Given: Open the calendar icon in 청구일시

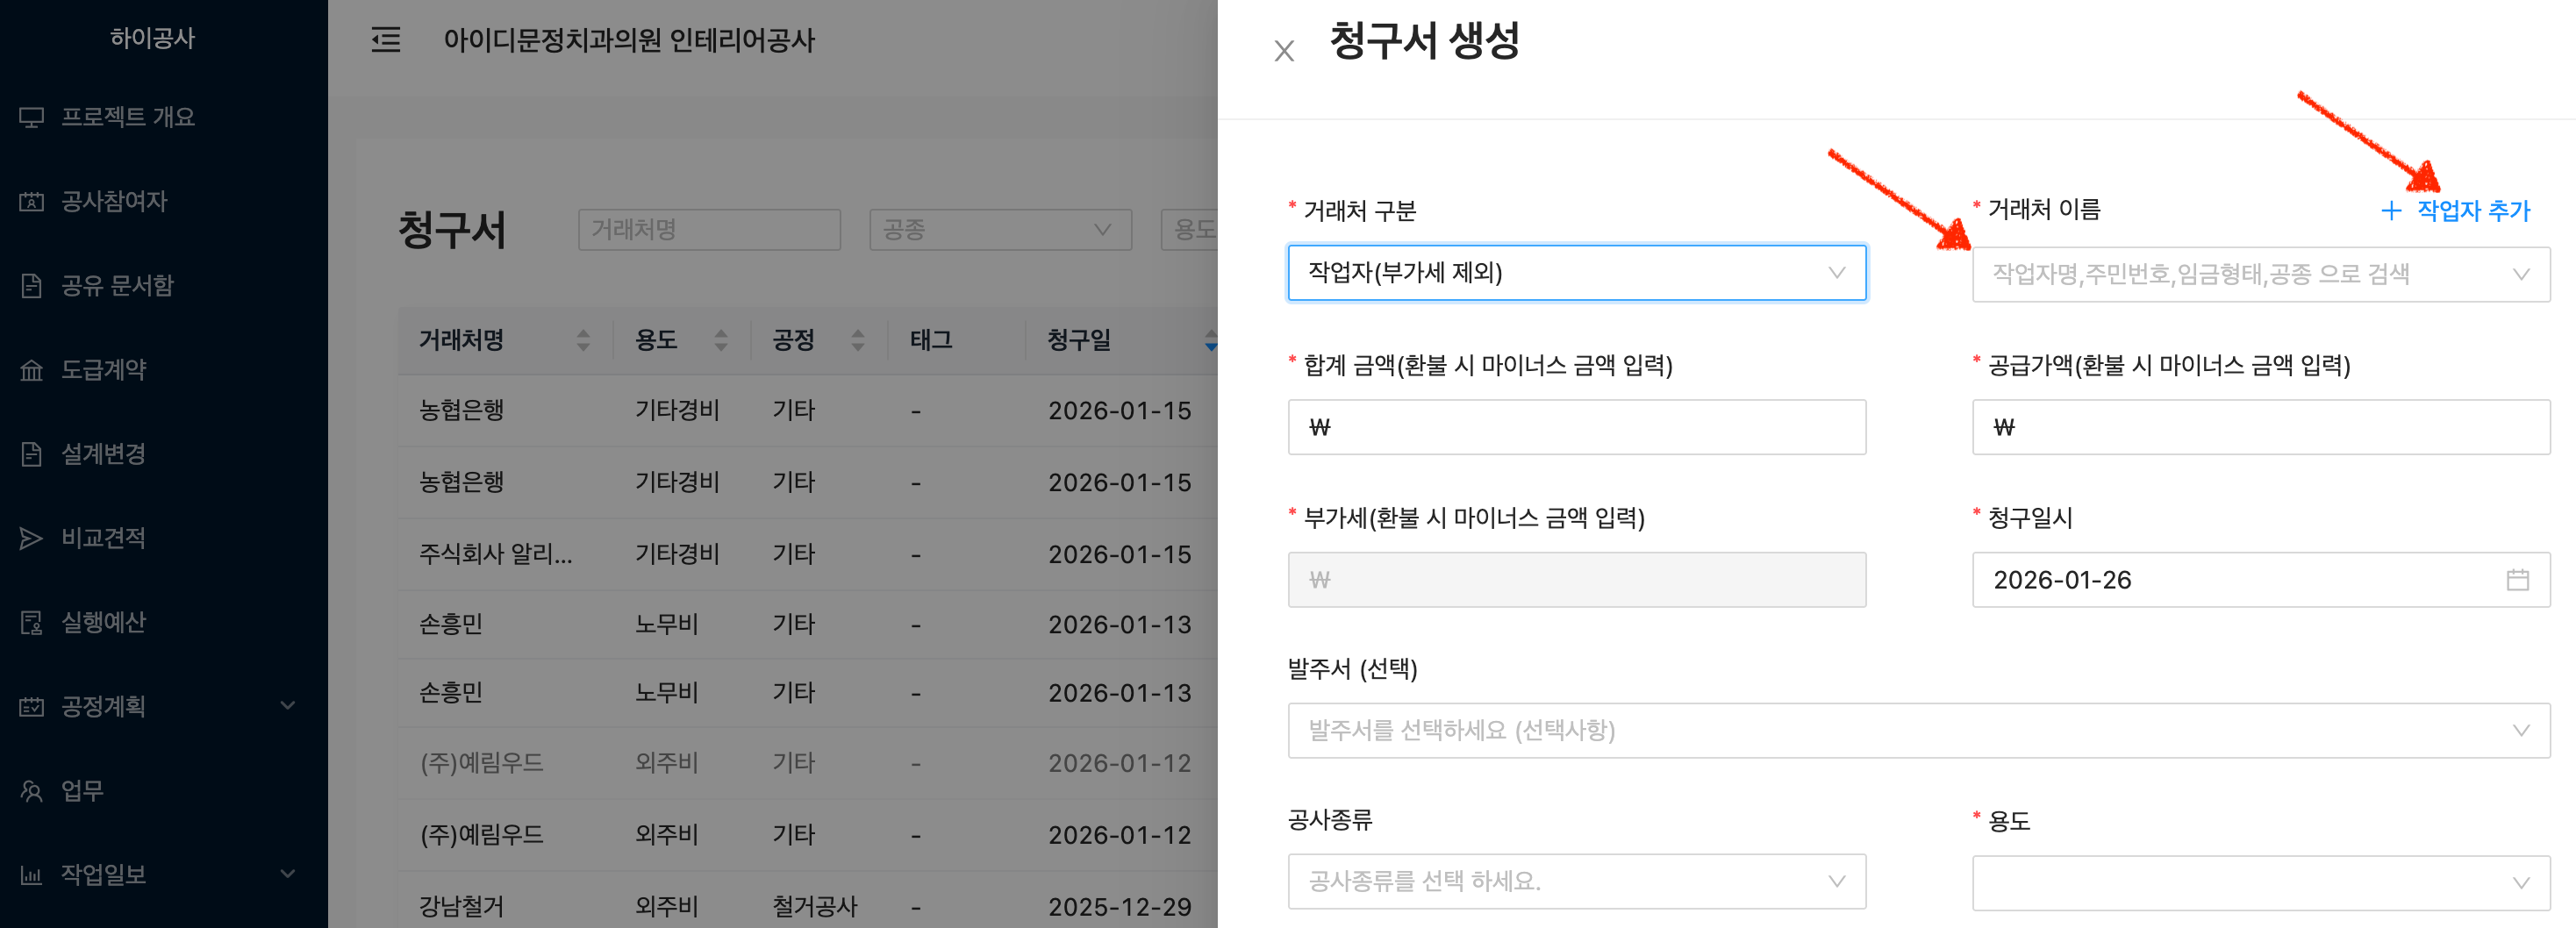Looking at the screenshot, I should click(x=2517, y=580).
